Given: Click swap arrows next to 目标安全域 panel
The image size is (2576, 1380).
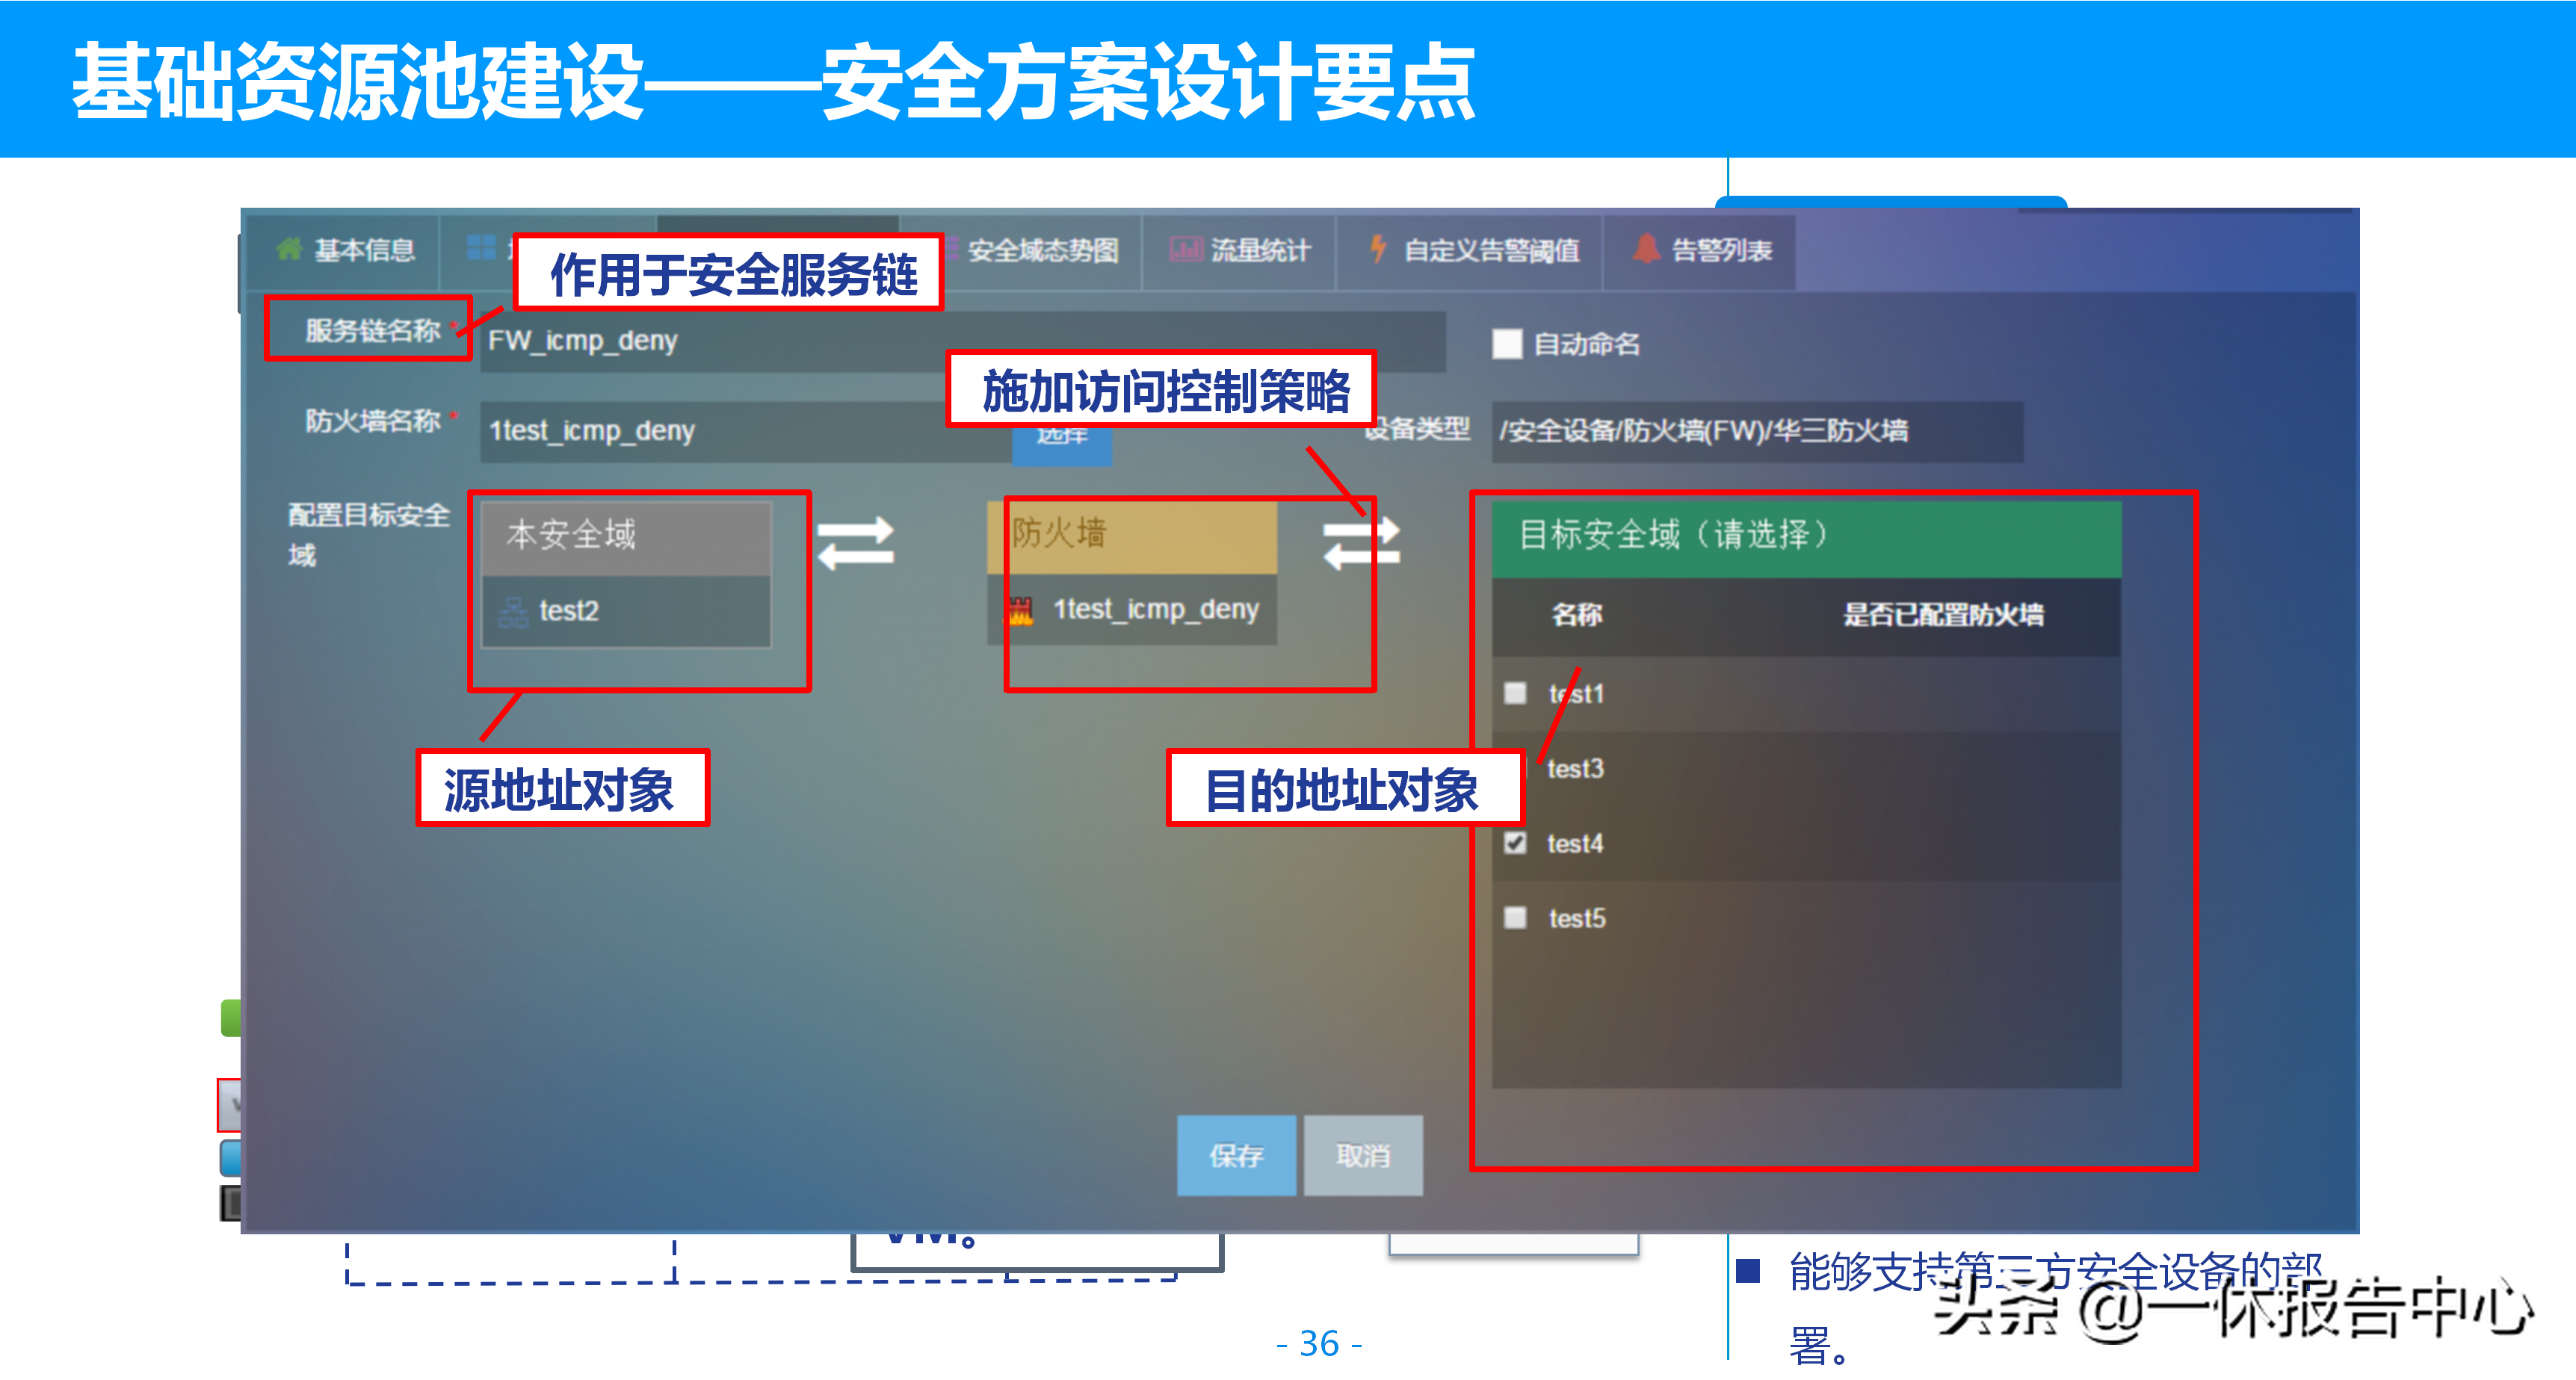Looking at the screenshot, I should tap(1361, 542).
